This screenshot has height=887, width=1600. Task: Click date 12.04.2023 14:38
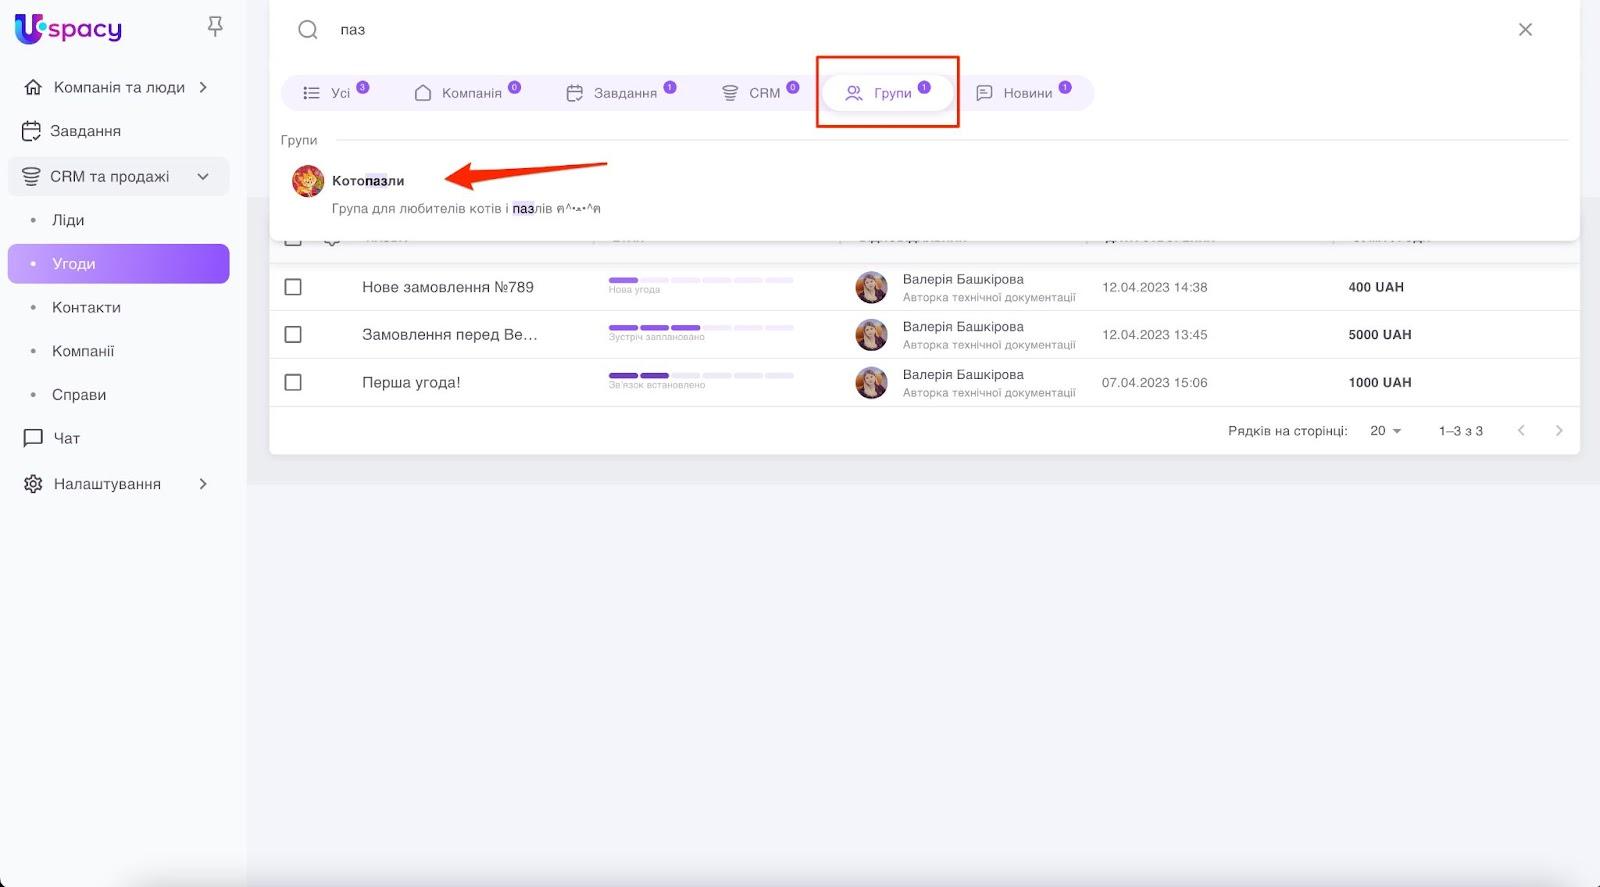(x=1155, y=287)
